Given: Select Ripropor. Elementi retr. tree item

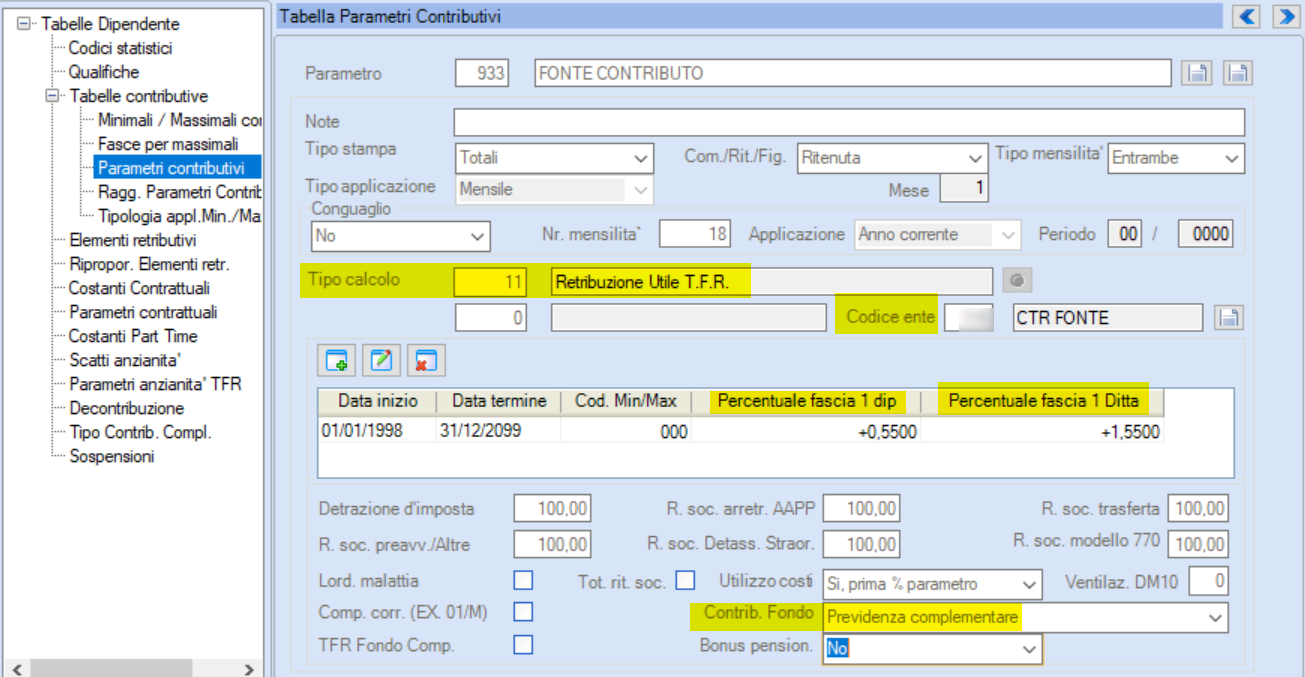Looking at the screenshot, I should (x=149, y=264).
